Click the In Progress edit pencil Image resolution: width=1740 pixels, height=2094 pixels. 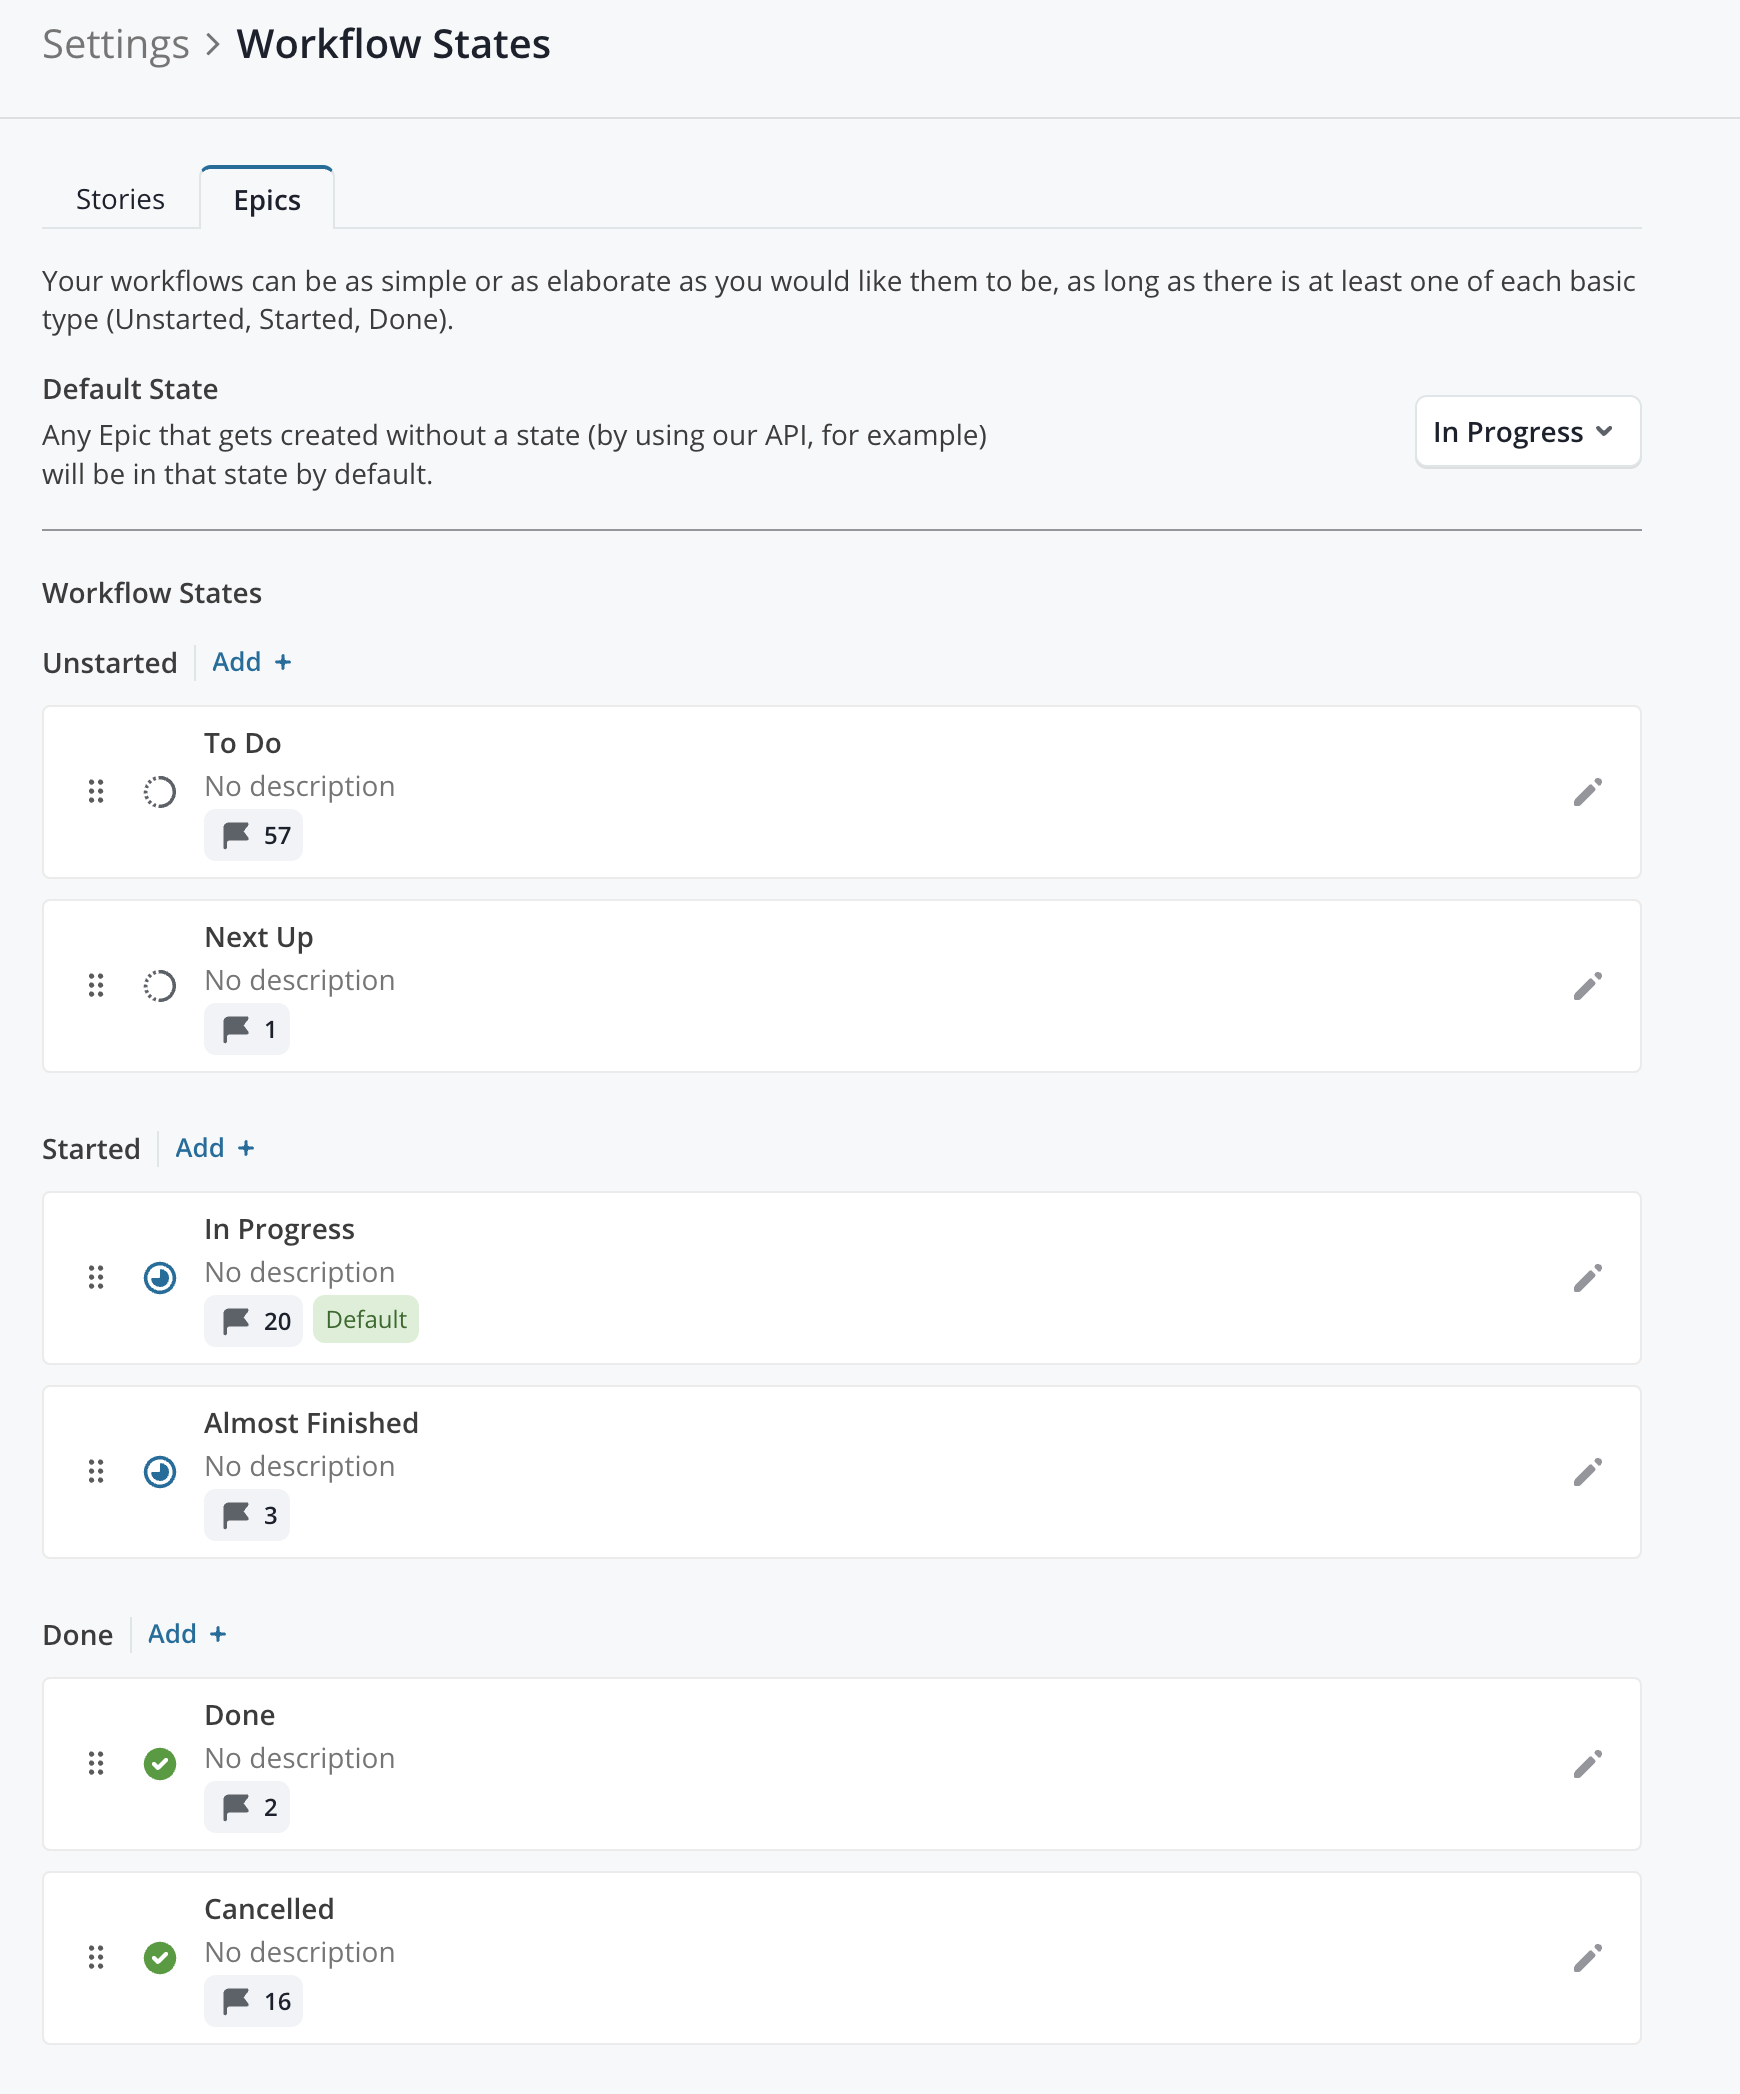(1587, 1277)
